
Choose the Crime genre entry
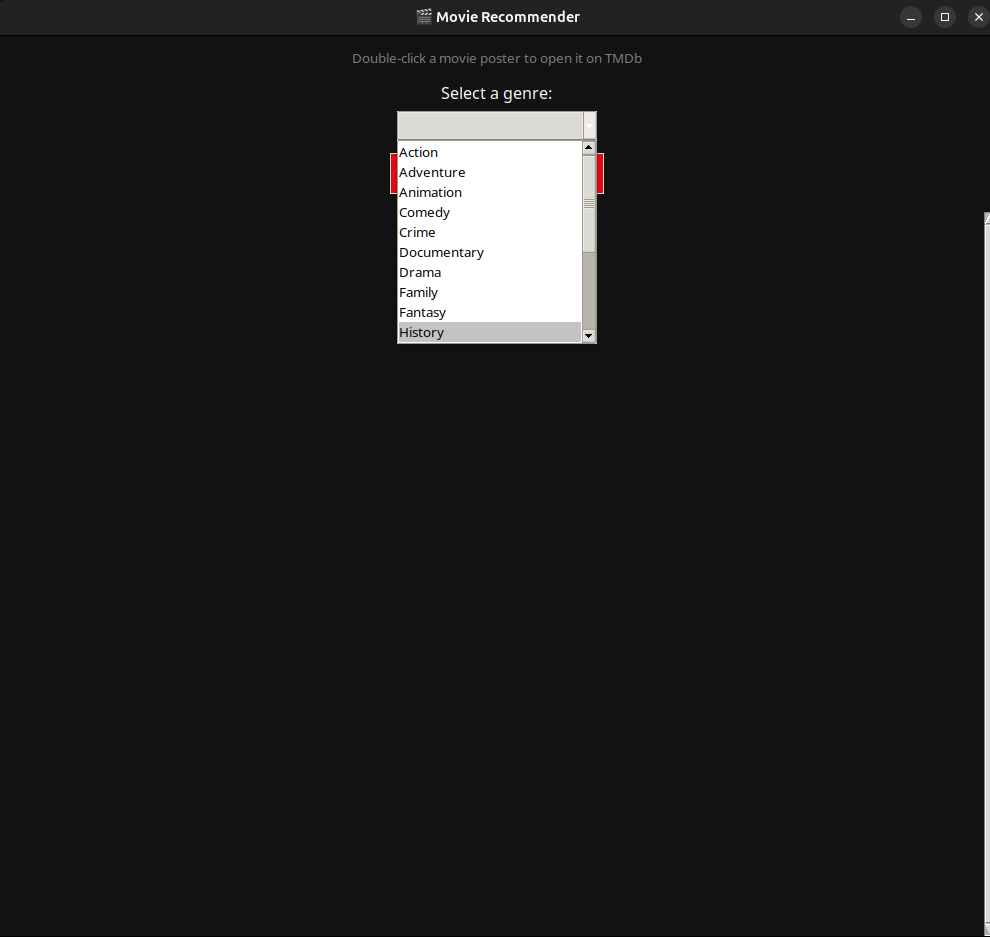click(x=489, y=232)
